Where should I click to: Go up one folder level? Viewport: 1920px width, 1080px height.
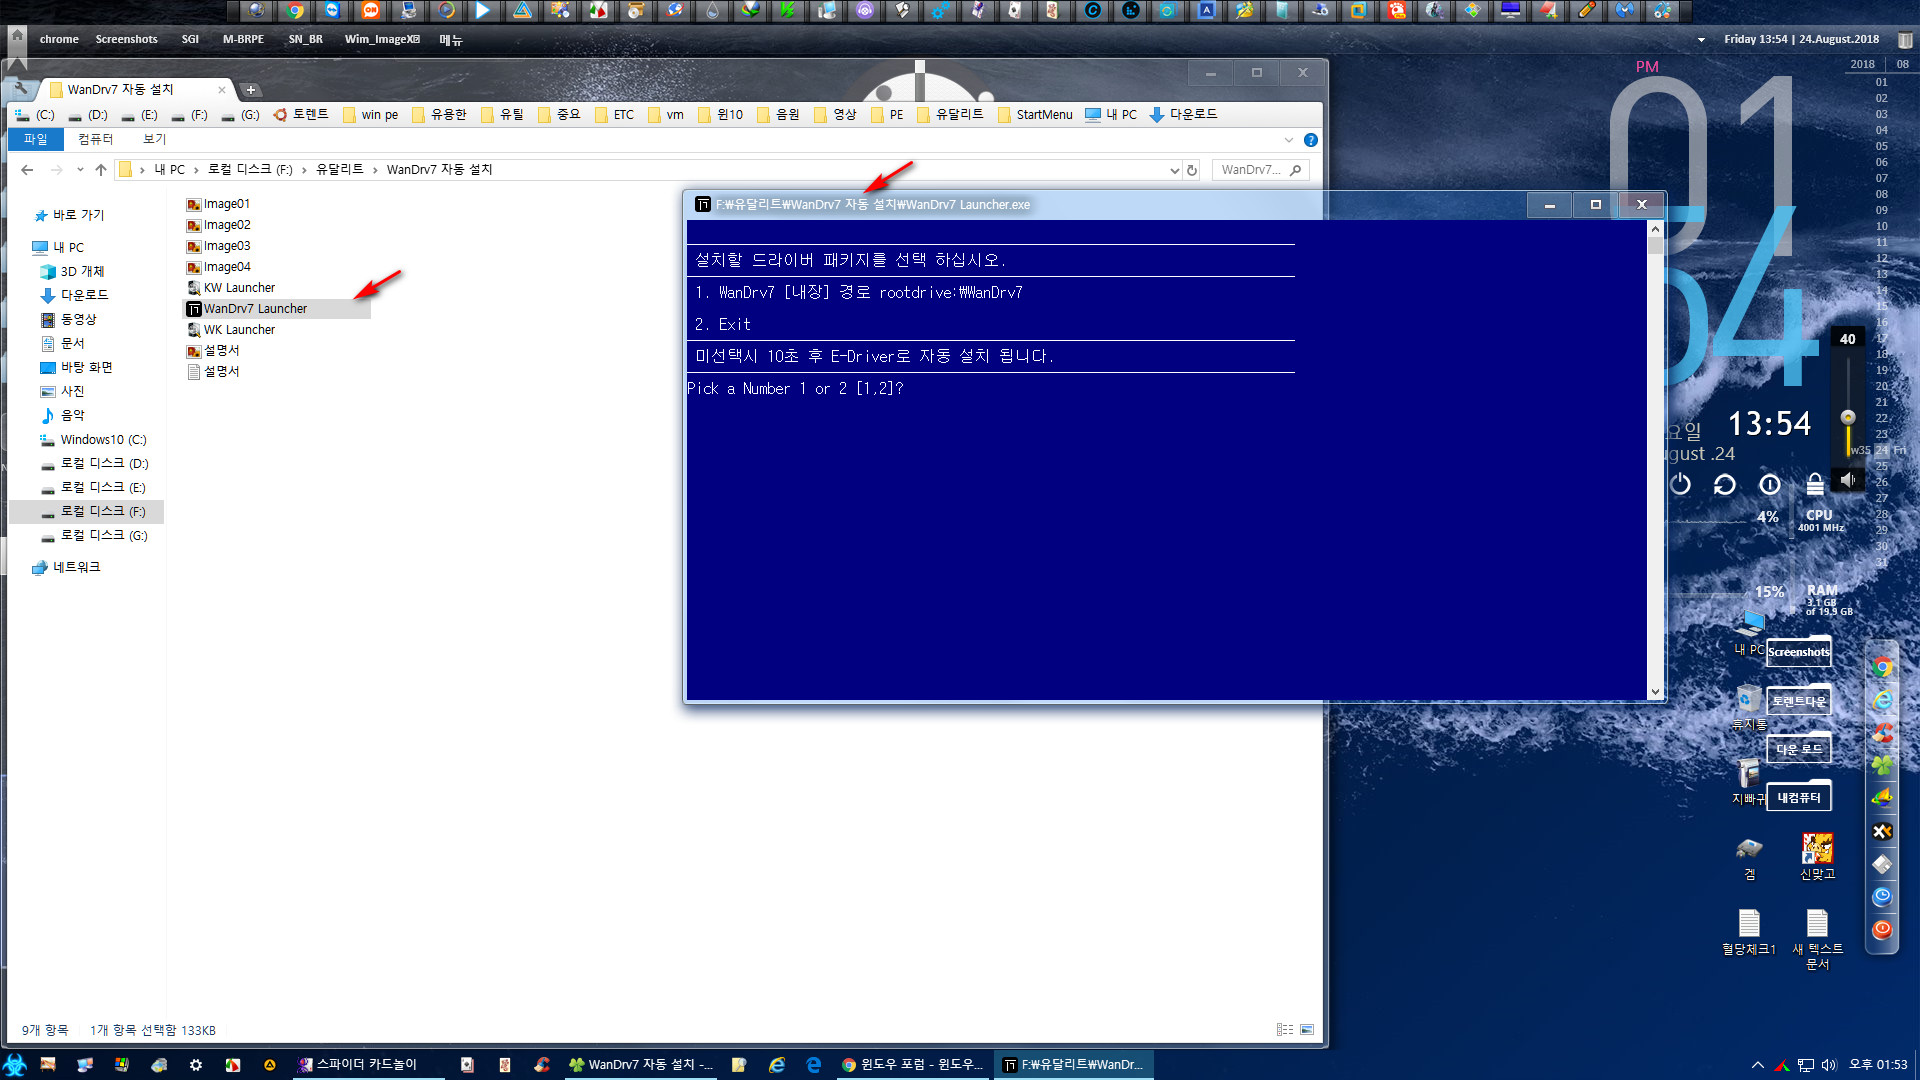click(101, 170)
